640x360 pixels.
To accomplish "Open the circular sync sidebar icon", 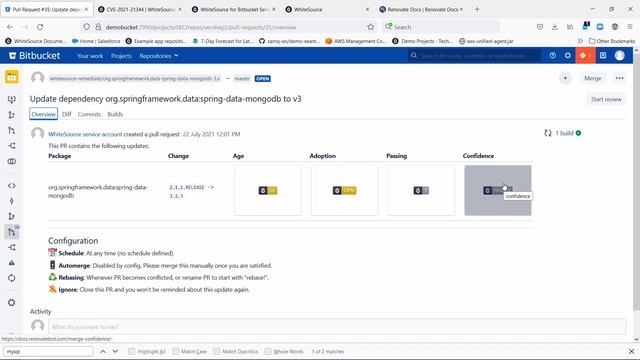I will coord(11,278).
